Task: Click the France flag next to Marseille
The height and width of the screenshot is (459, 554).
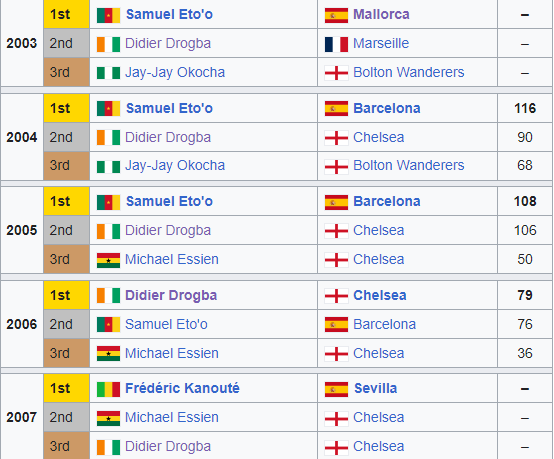Action: [x=336, y=44]
